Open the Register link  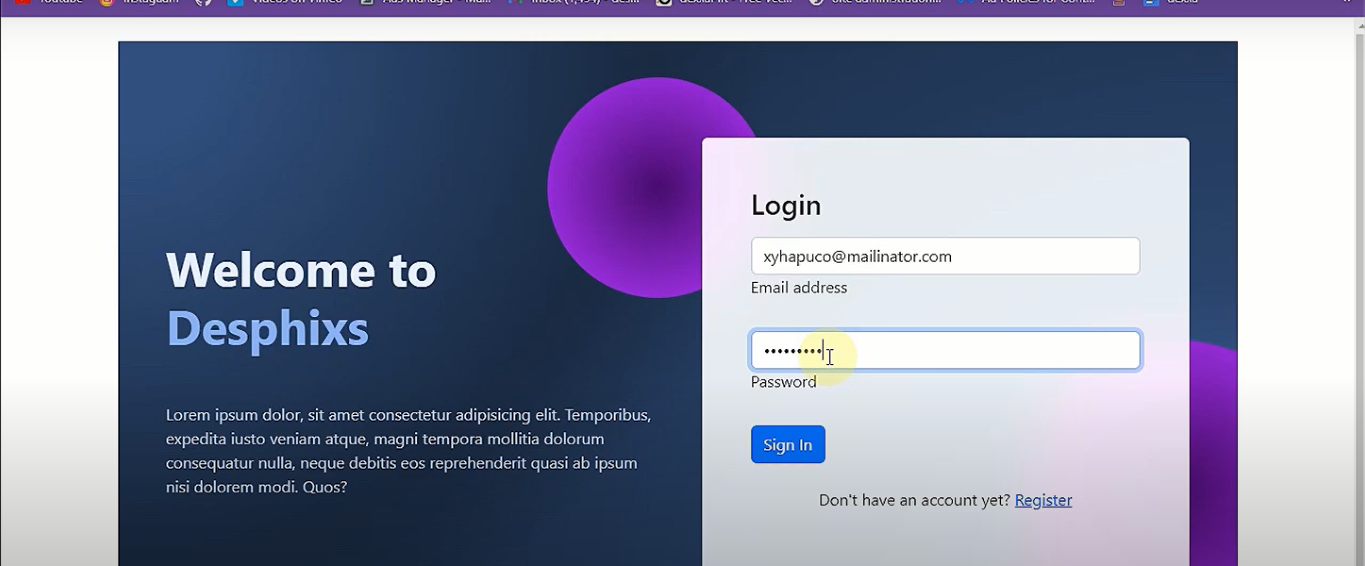point(1043,500)
